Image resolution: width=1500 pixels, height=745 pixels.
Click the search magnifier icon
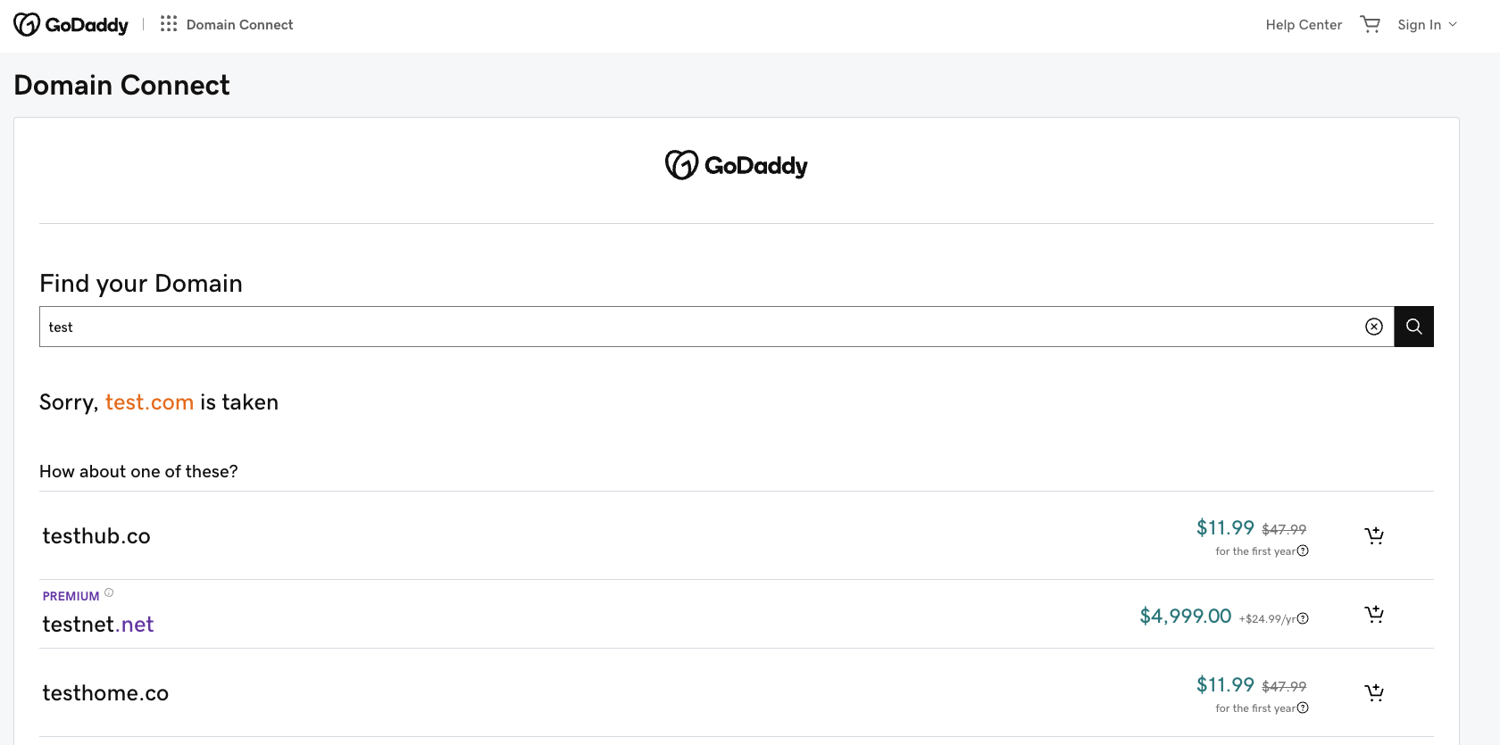(x=1413, y=326)
